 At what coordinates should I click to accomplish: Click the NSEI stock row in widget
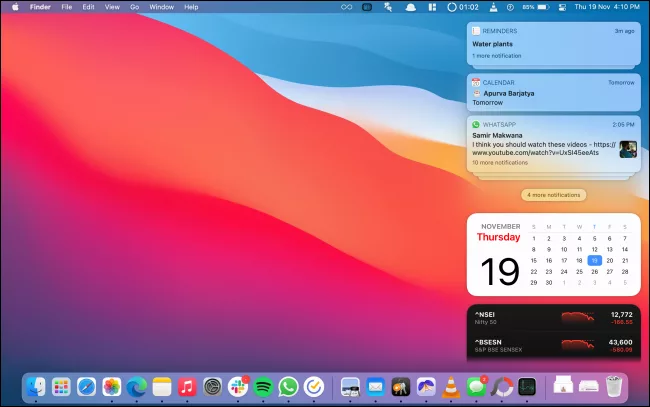point(553,319)
